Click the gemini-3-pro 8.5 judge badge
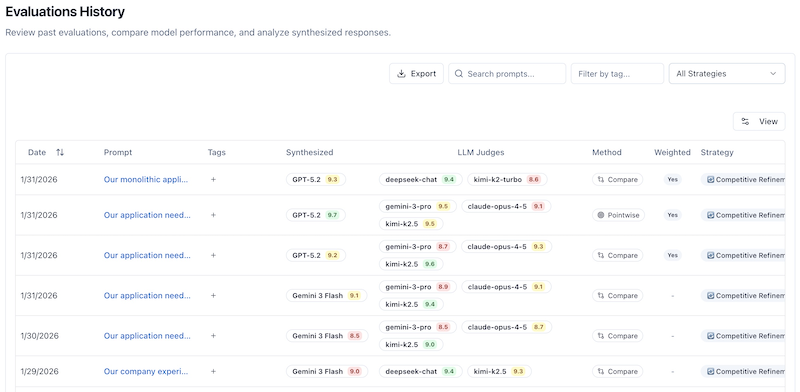Screen dimensions: 800x392 click(418, 327)
